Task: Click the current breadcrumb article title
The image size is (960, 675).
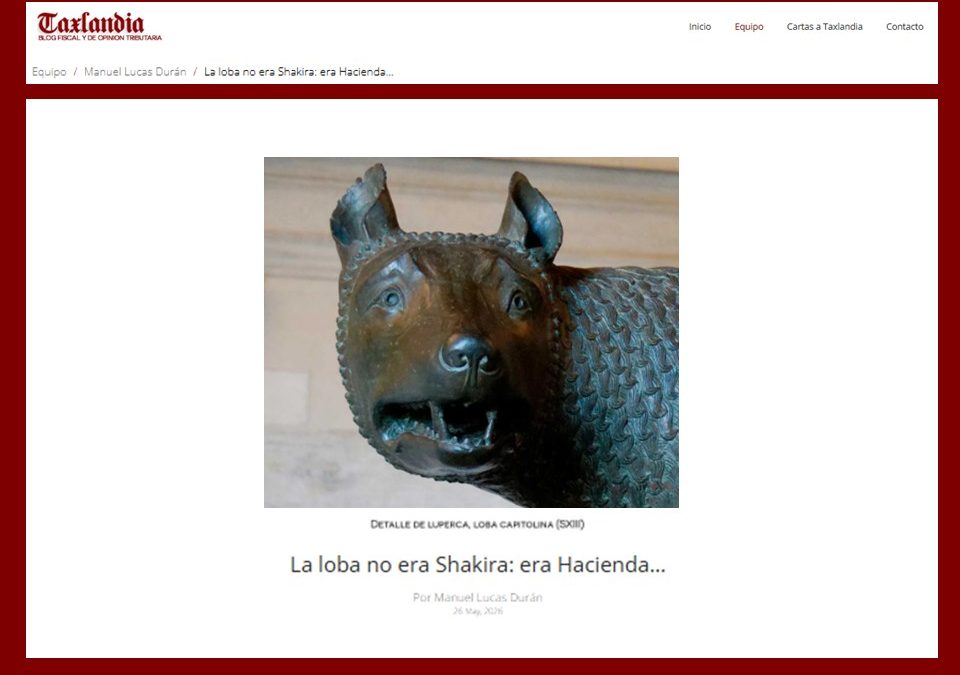Action: pyautogui.click(x=299, y=72)
